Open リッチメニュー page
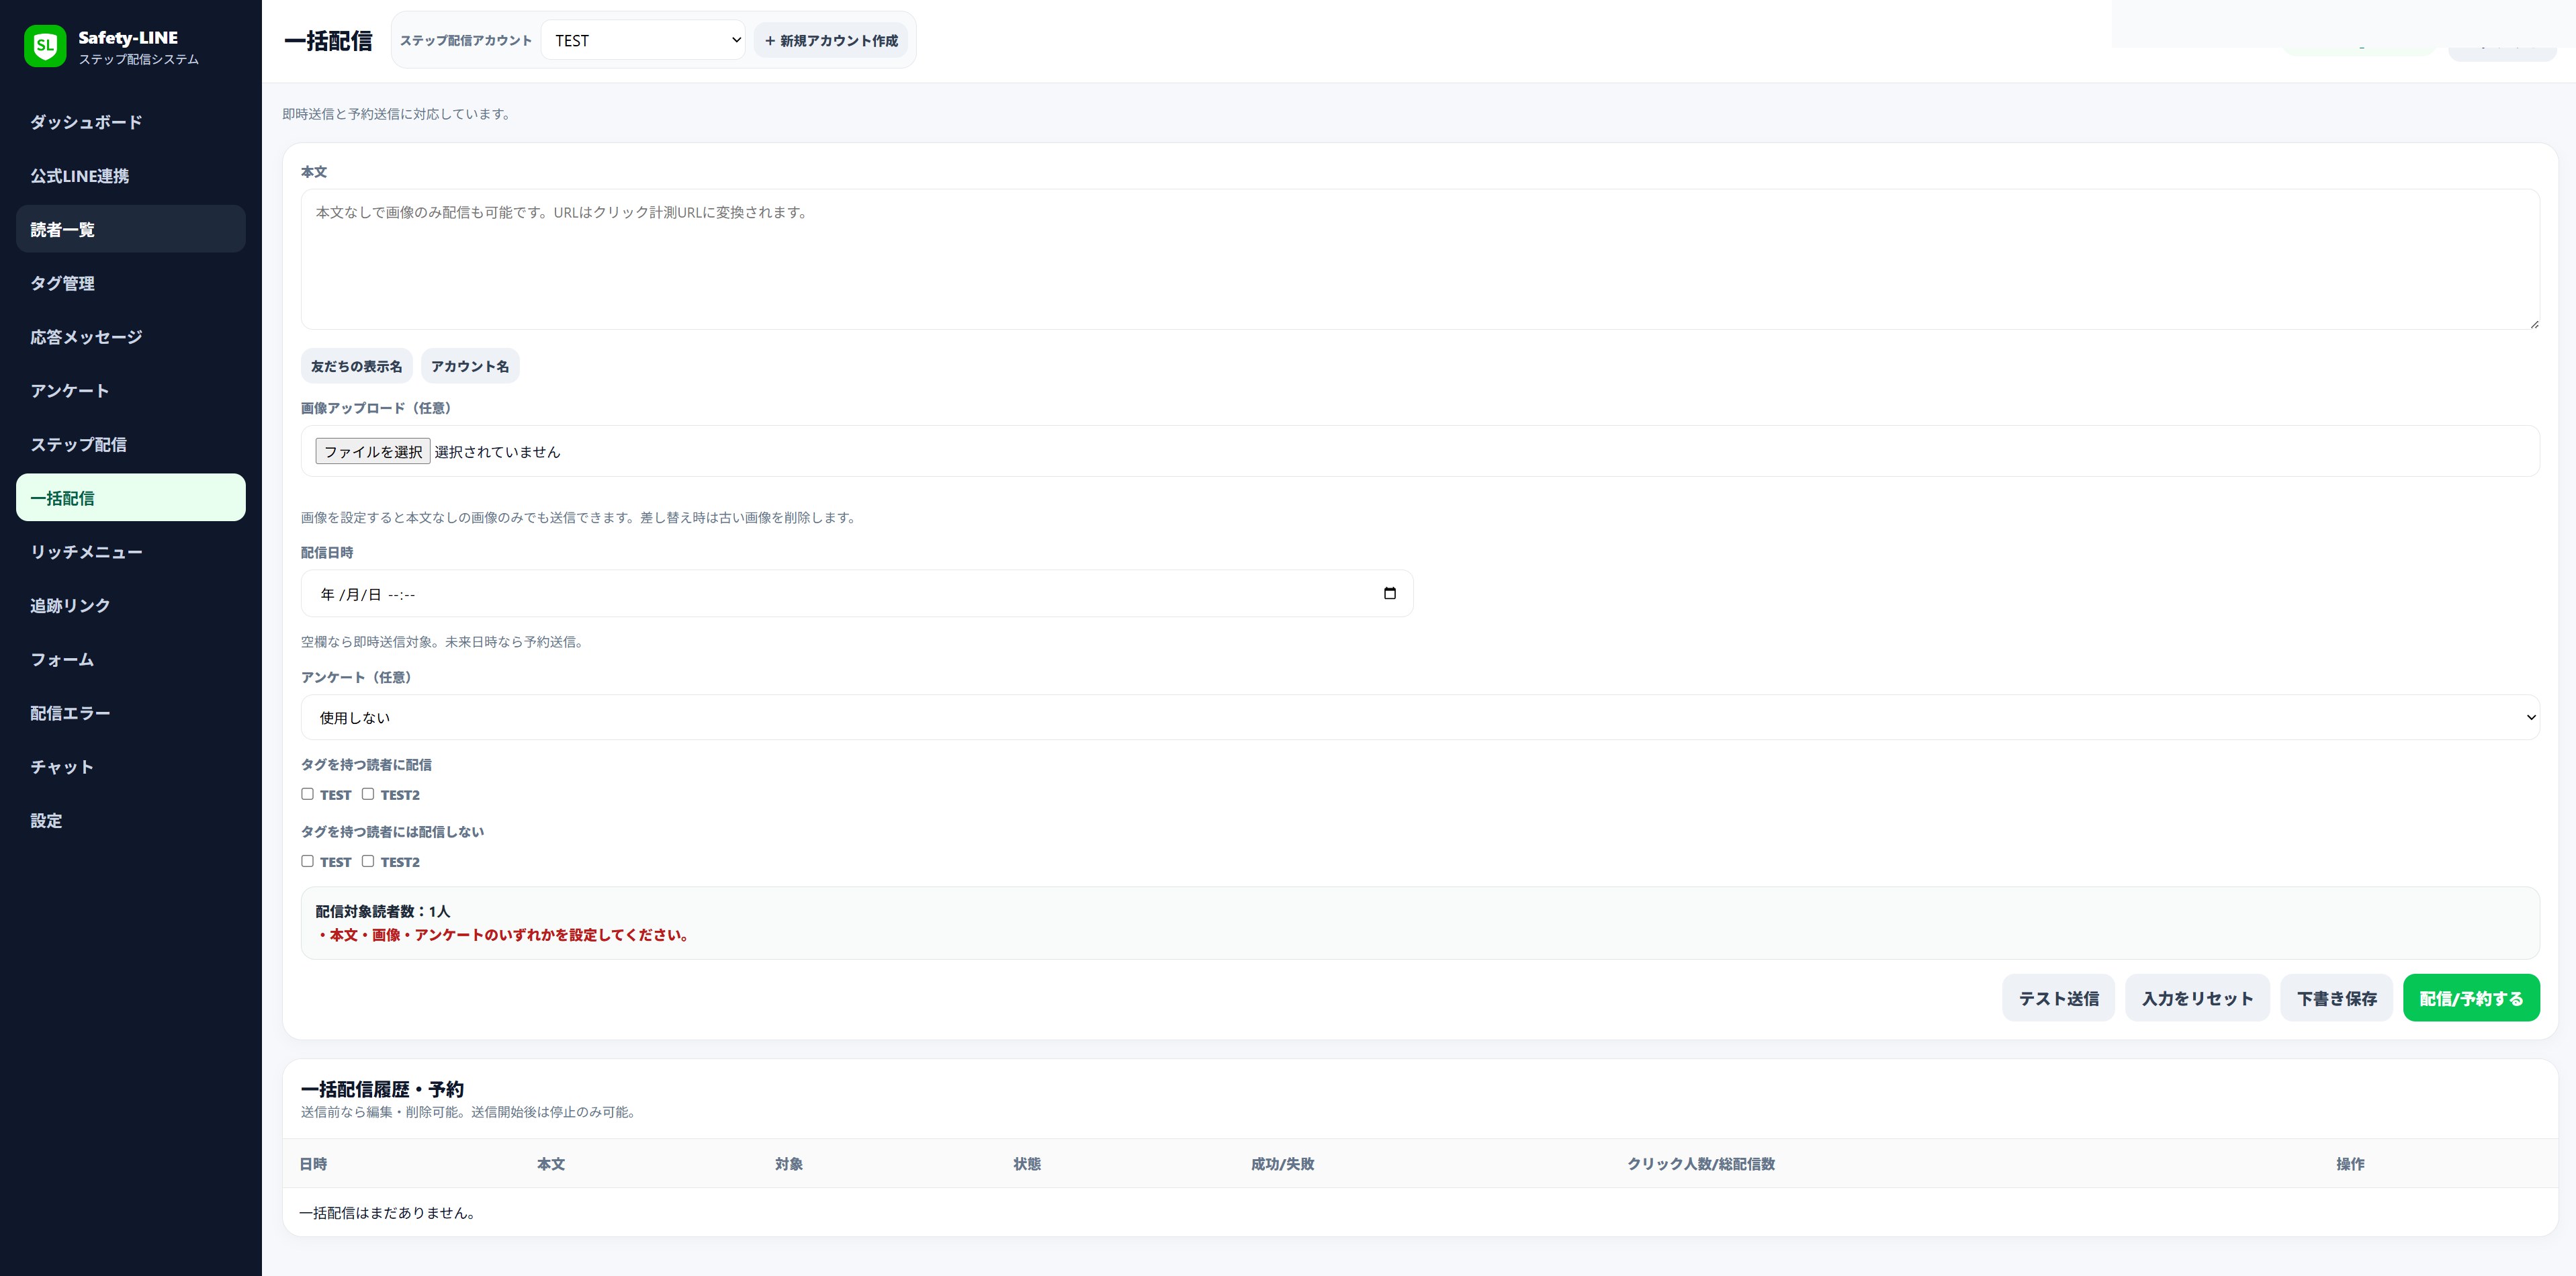 (x=131, y=552)
